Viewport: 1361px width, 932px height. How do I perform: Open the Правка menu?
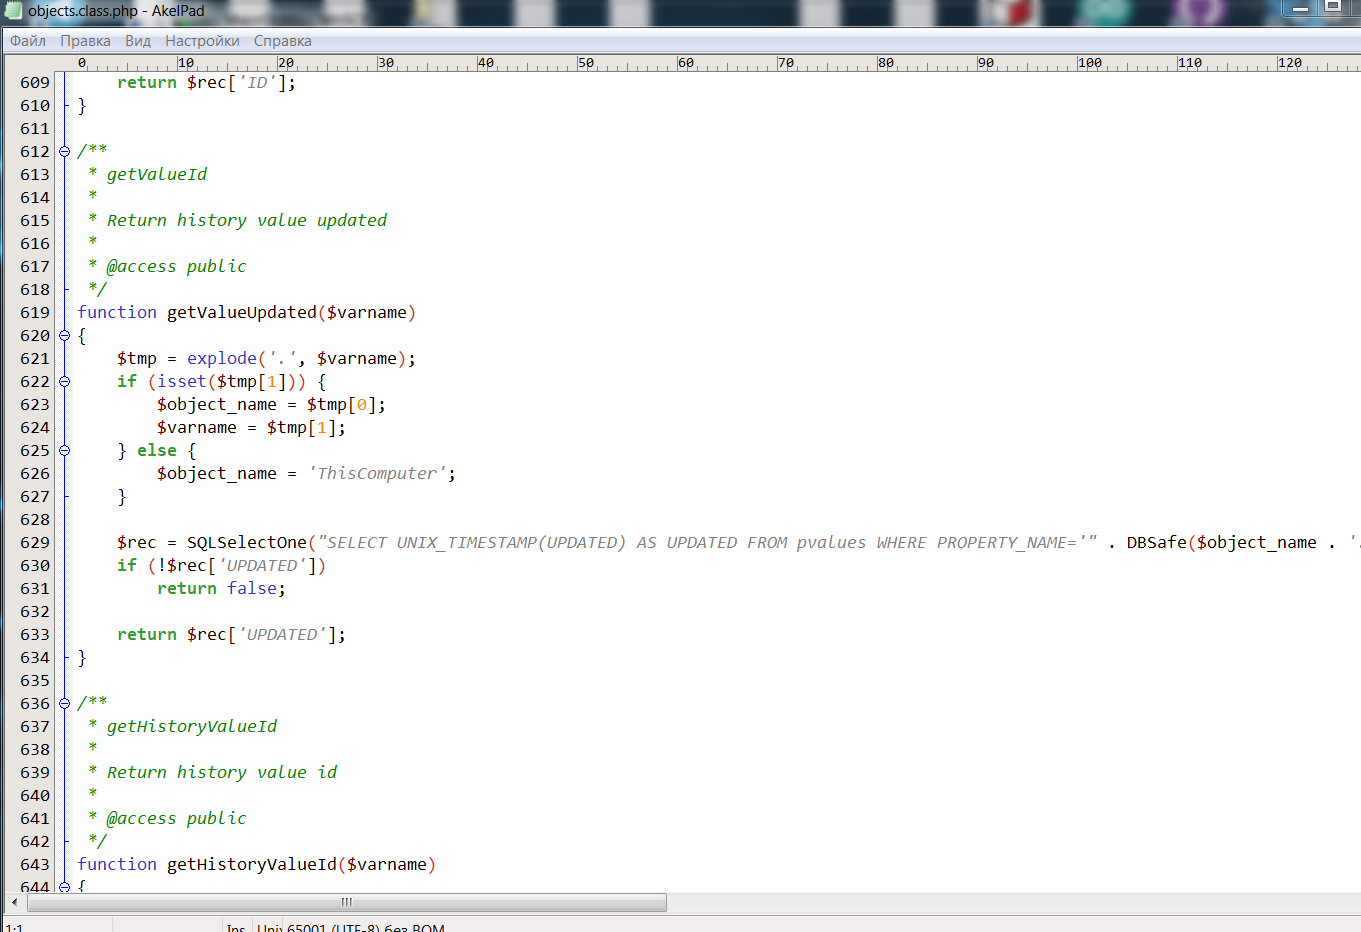[x=85, y=41]
